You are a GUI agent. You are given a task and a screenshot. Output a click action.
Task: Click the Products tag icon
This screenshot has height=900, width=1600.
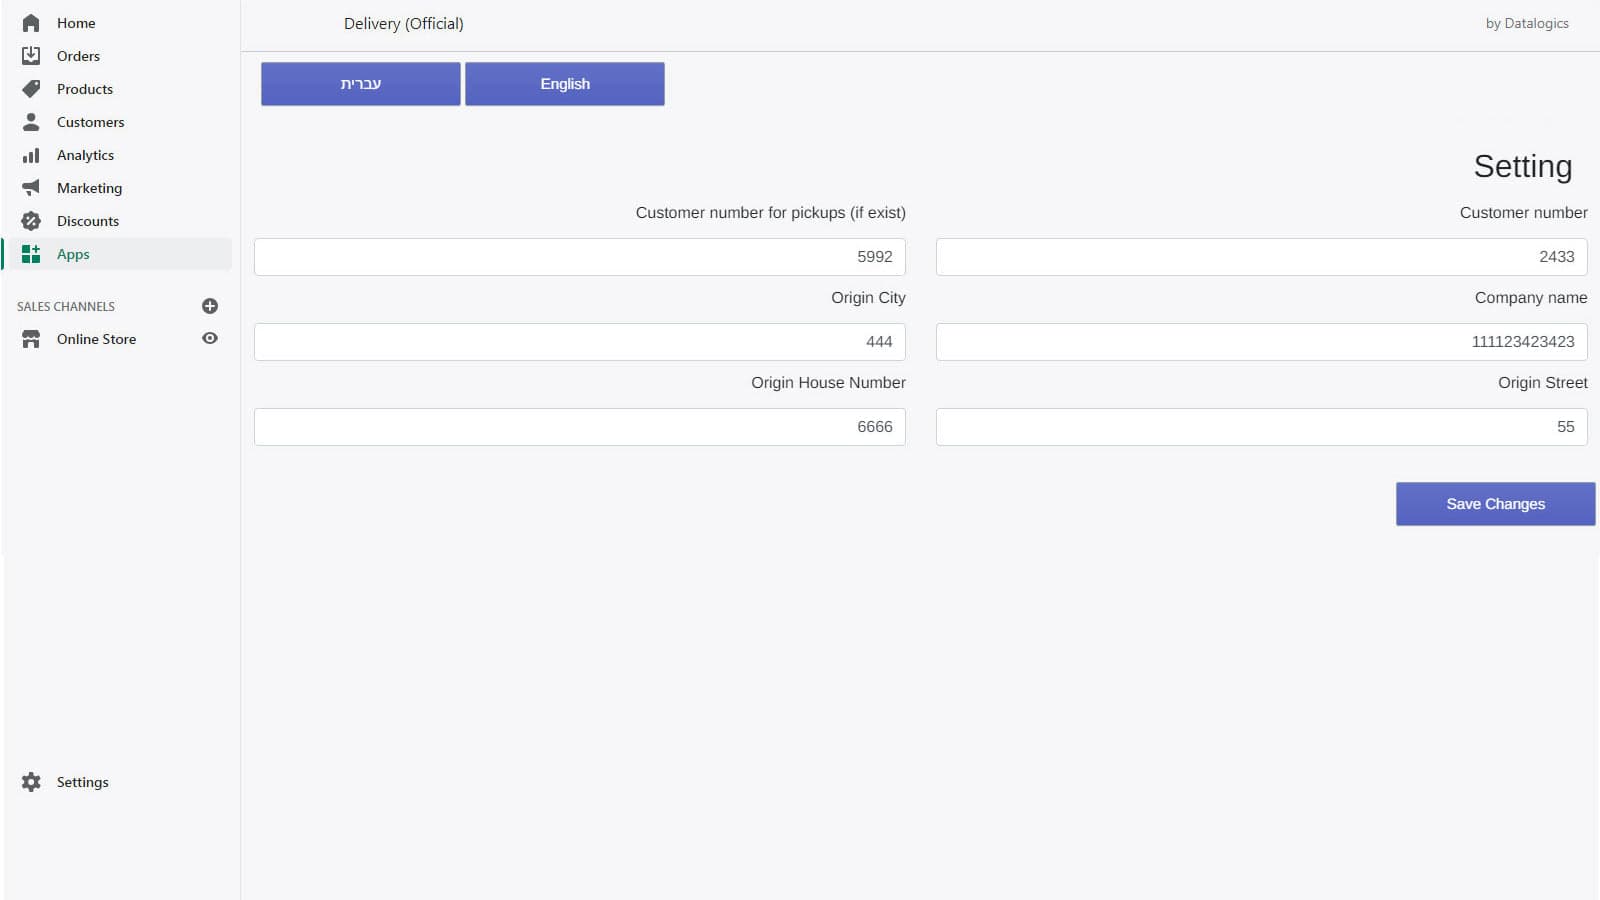click(31, 88)
